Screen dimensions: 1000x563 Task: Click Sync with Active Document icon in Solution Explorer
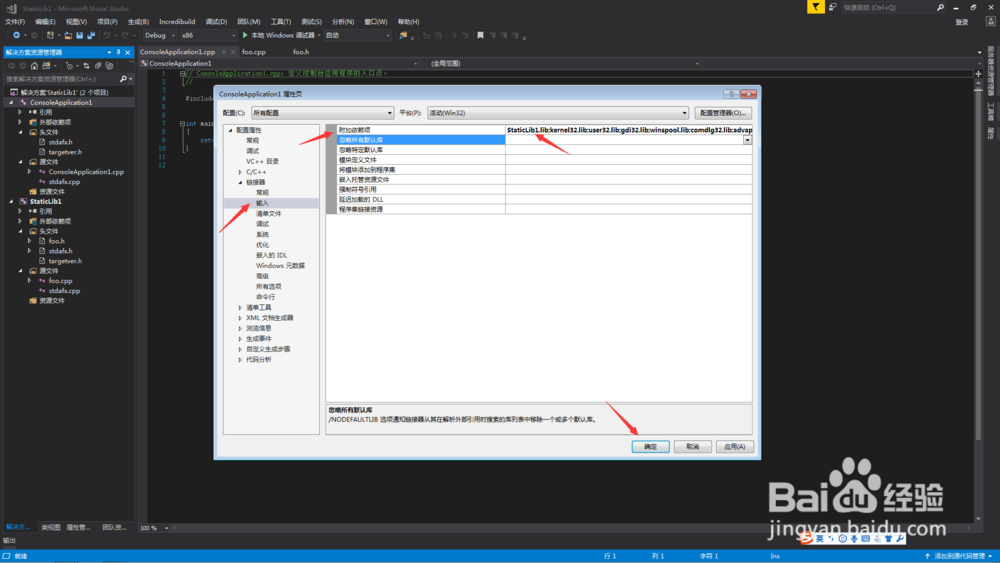click(x=86, y=66)
